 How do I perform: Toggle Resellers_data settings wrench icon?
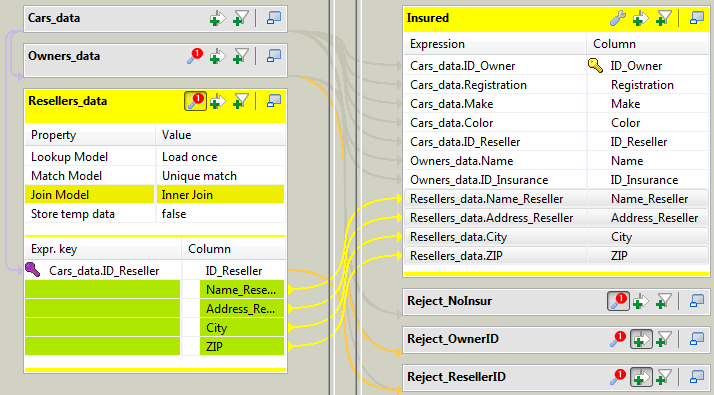(195, 101)
